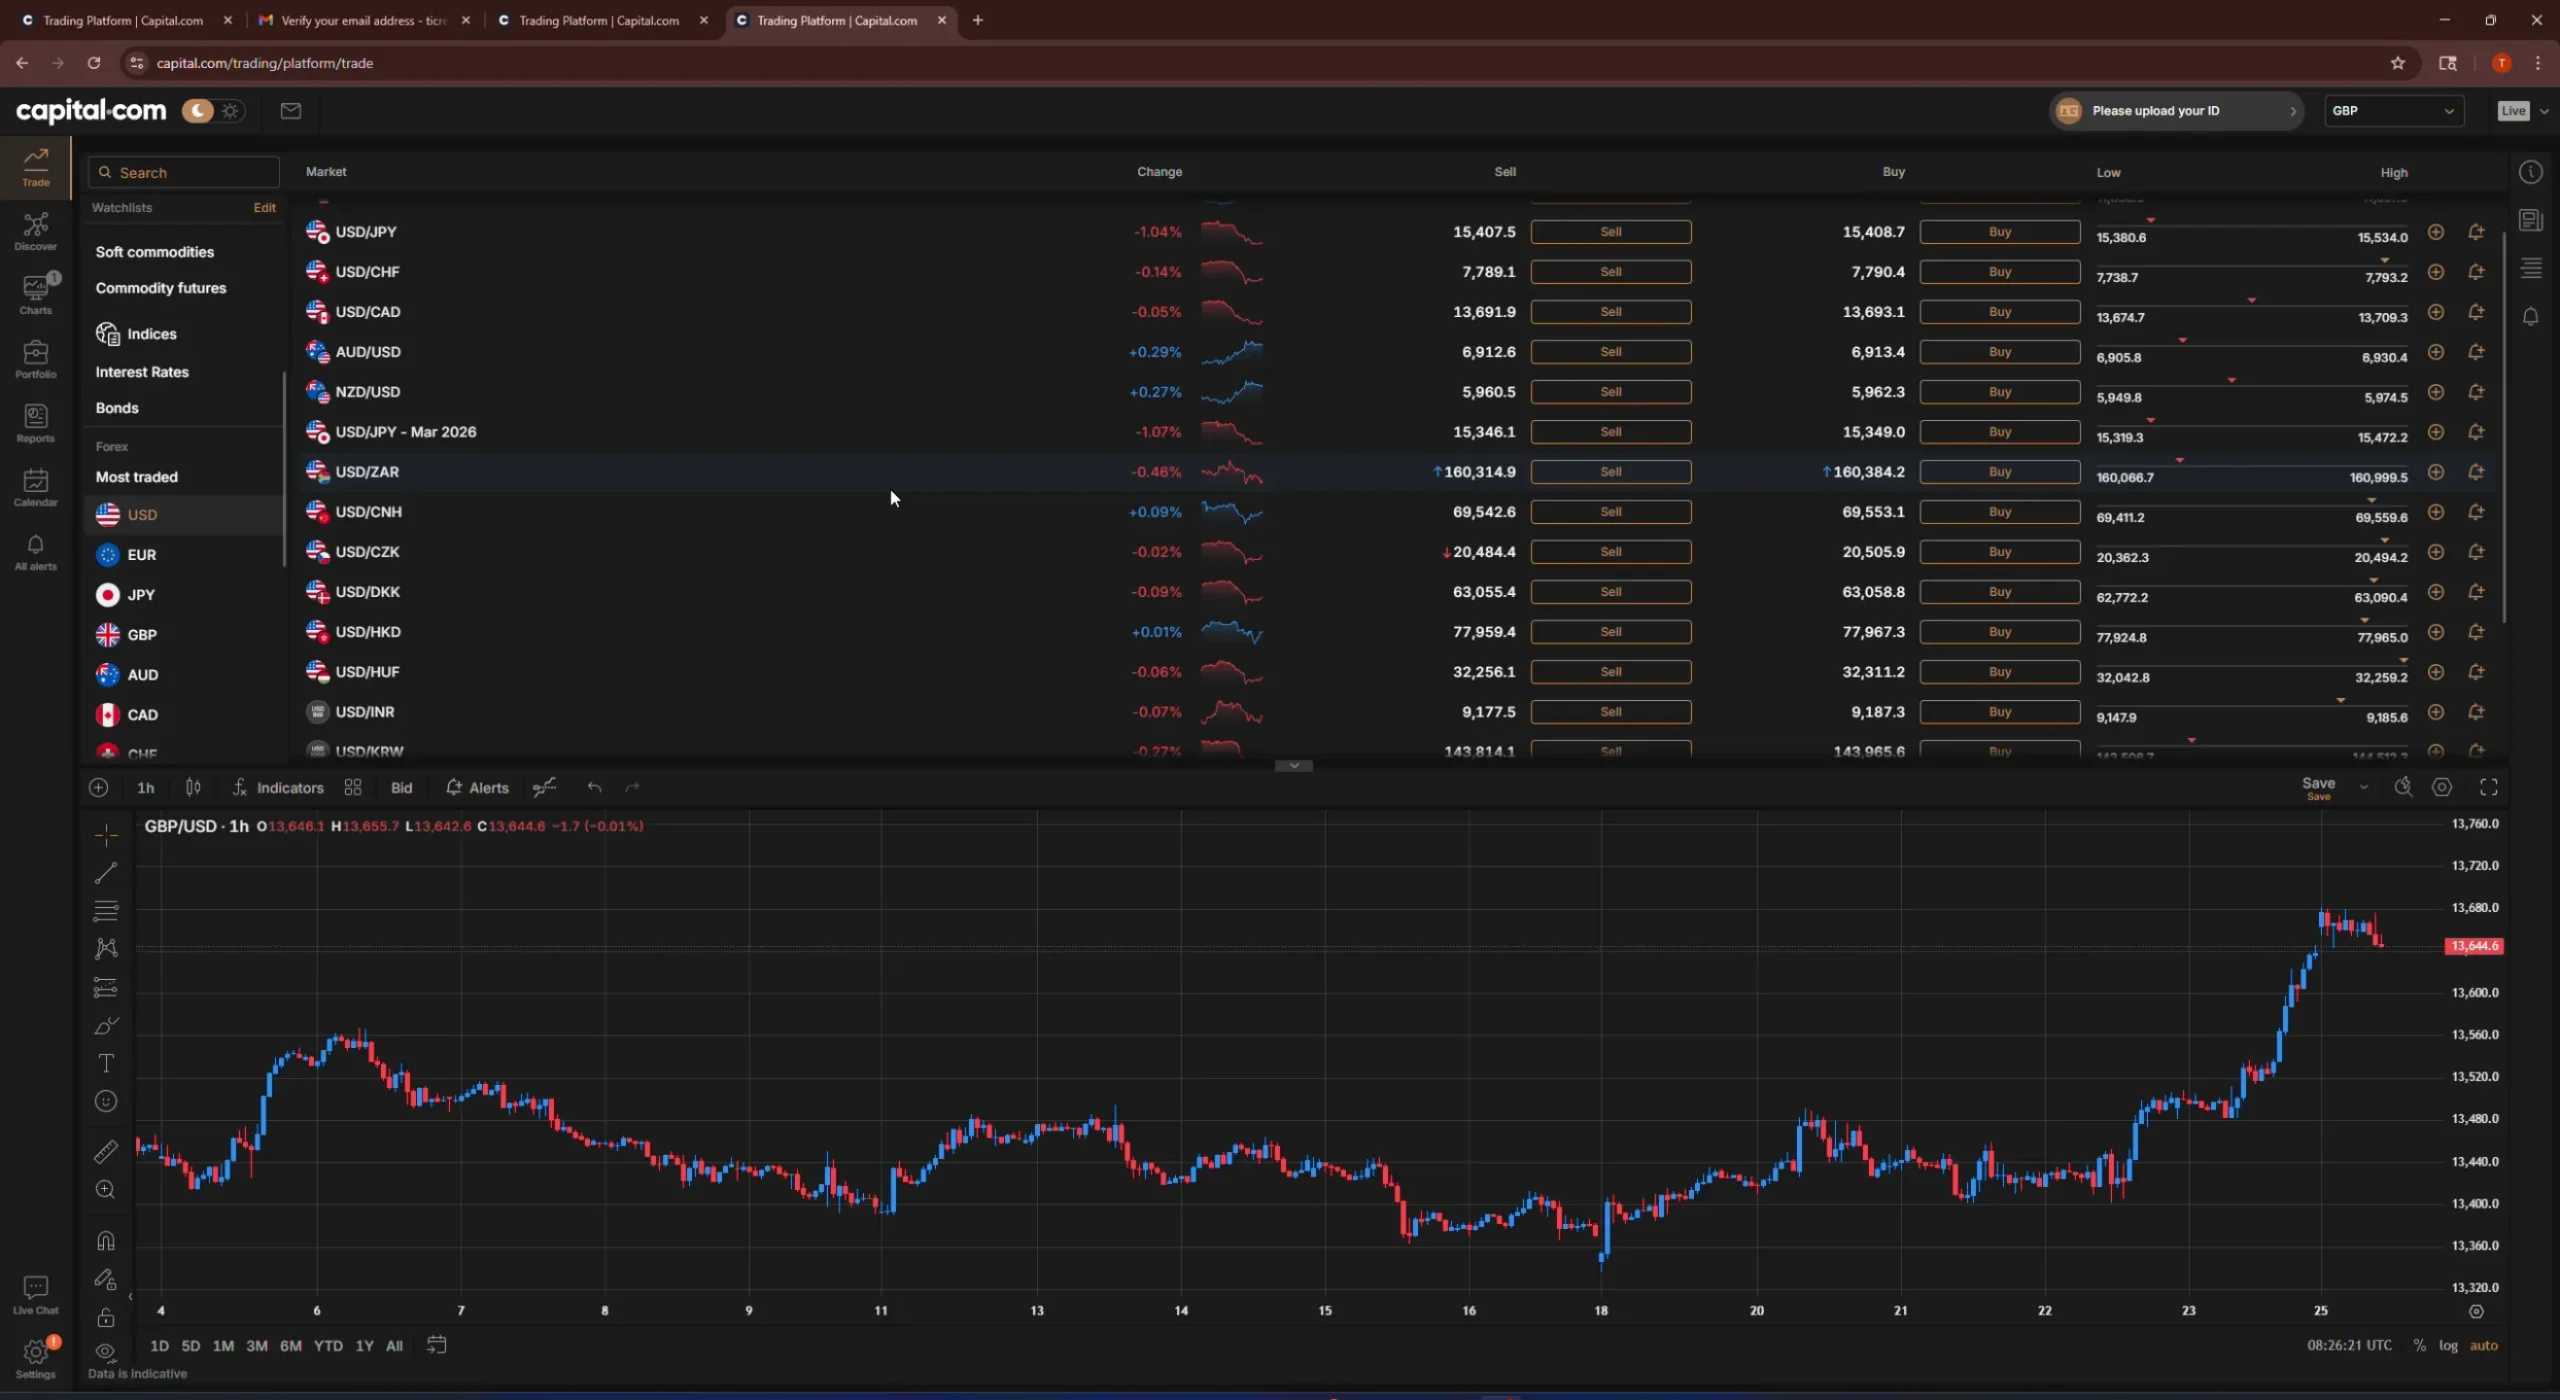This screenshot has height=1400, width=2560.
Task: Collapse the watchlist with the down arrow
Action: click(x=1293, y=766)
